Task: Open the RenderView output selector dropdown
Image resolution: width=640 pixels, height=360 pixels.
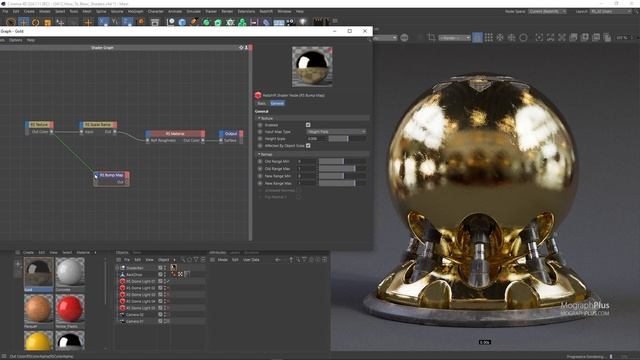Action: pos(454,38)
